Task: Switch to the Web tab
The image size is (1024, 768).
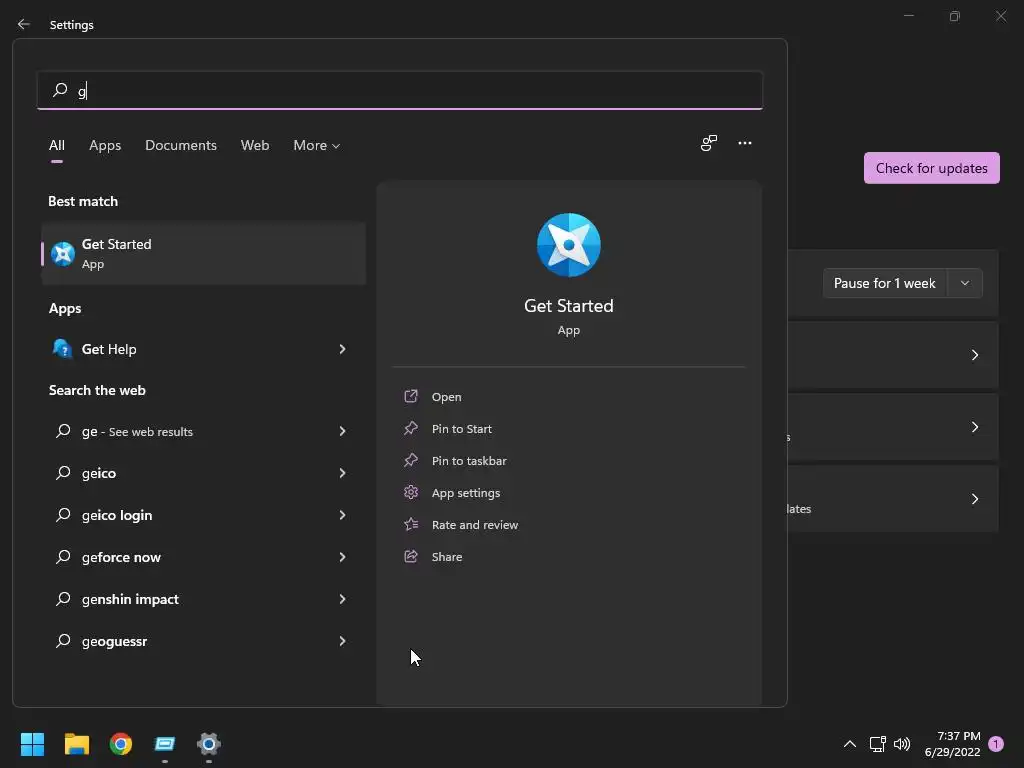Action: [x=255, y=145]
